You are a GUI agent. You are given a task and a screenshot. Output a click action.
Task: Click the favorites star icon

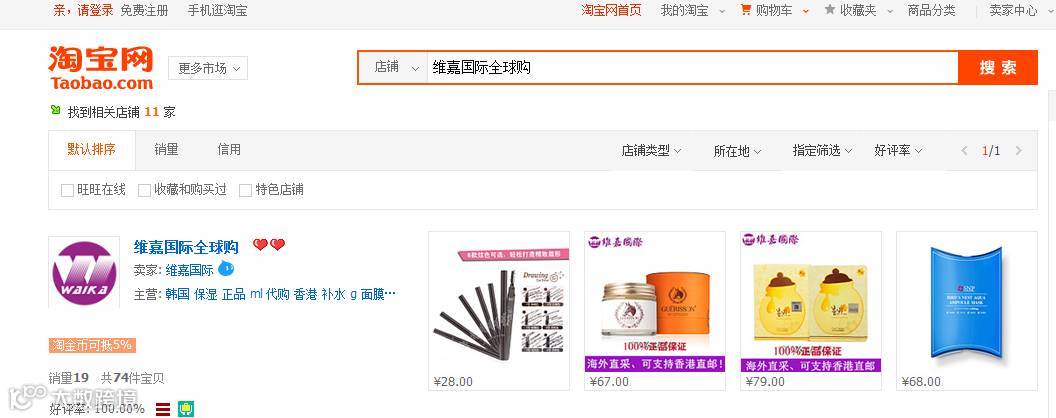click(830, 10)
